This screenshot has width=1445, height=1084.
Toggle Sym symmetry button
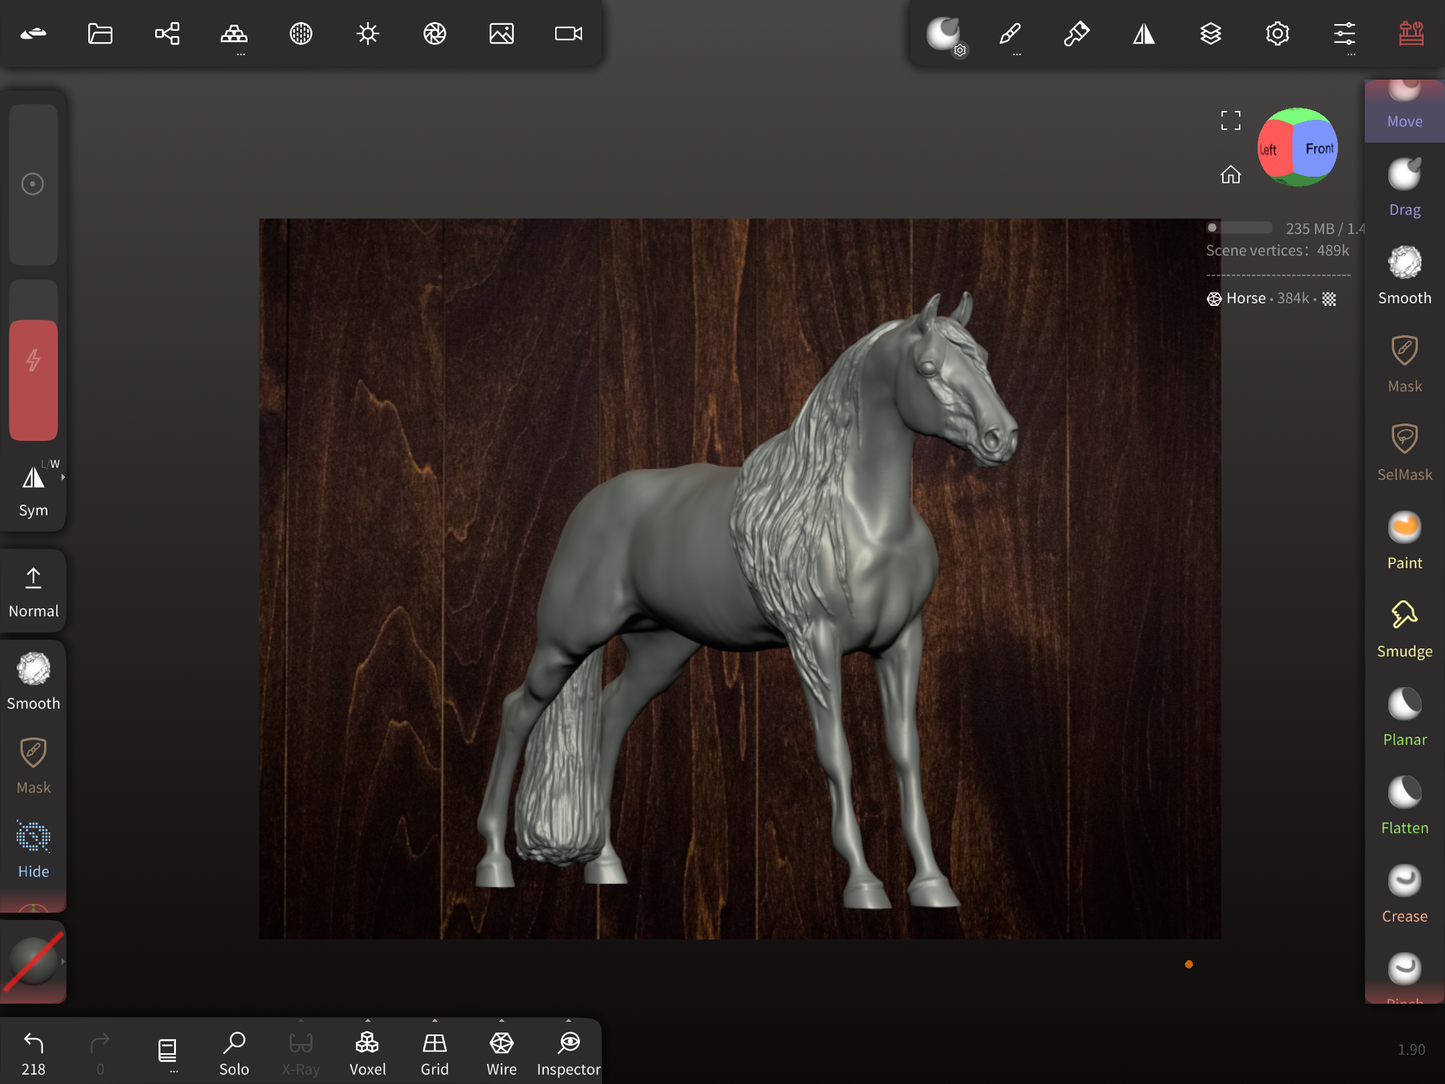33,489
